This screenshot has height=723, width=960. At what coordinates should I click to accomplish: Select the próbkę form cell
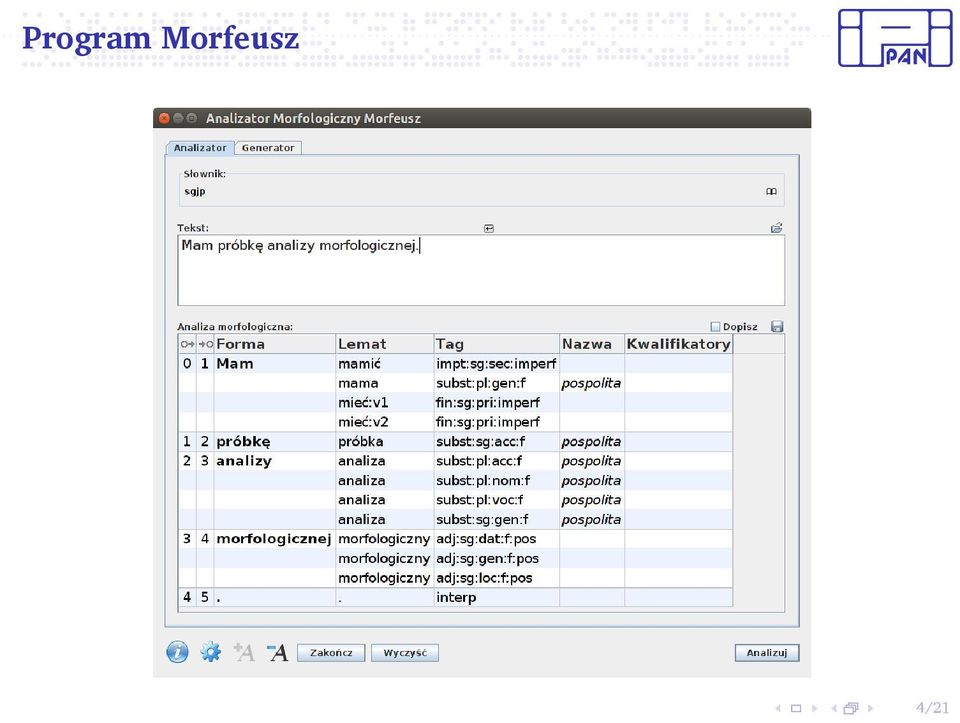274,441
